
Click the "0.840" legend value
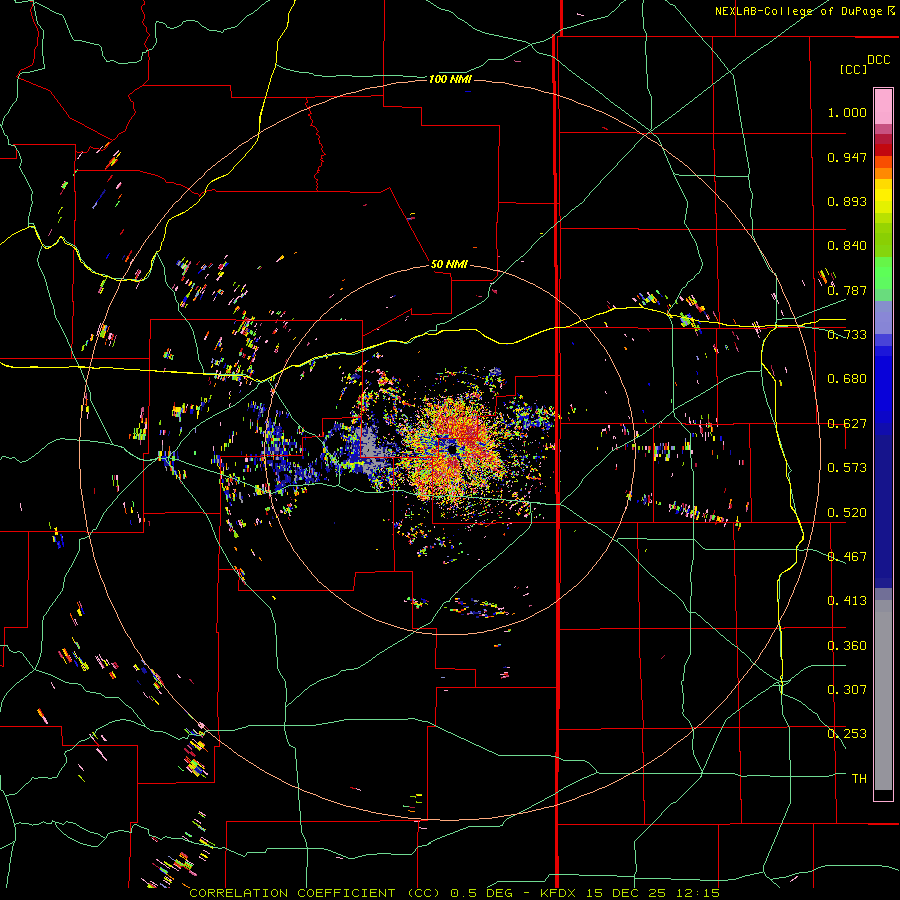click(847, 246)
